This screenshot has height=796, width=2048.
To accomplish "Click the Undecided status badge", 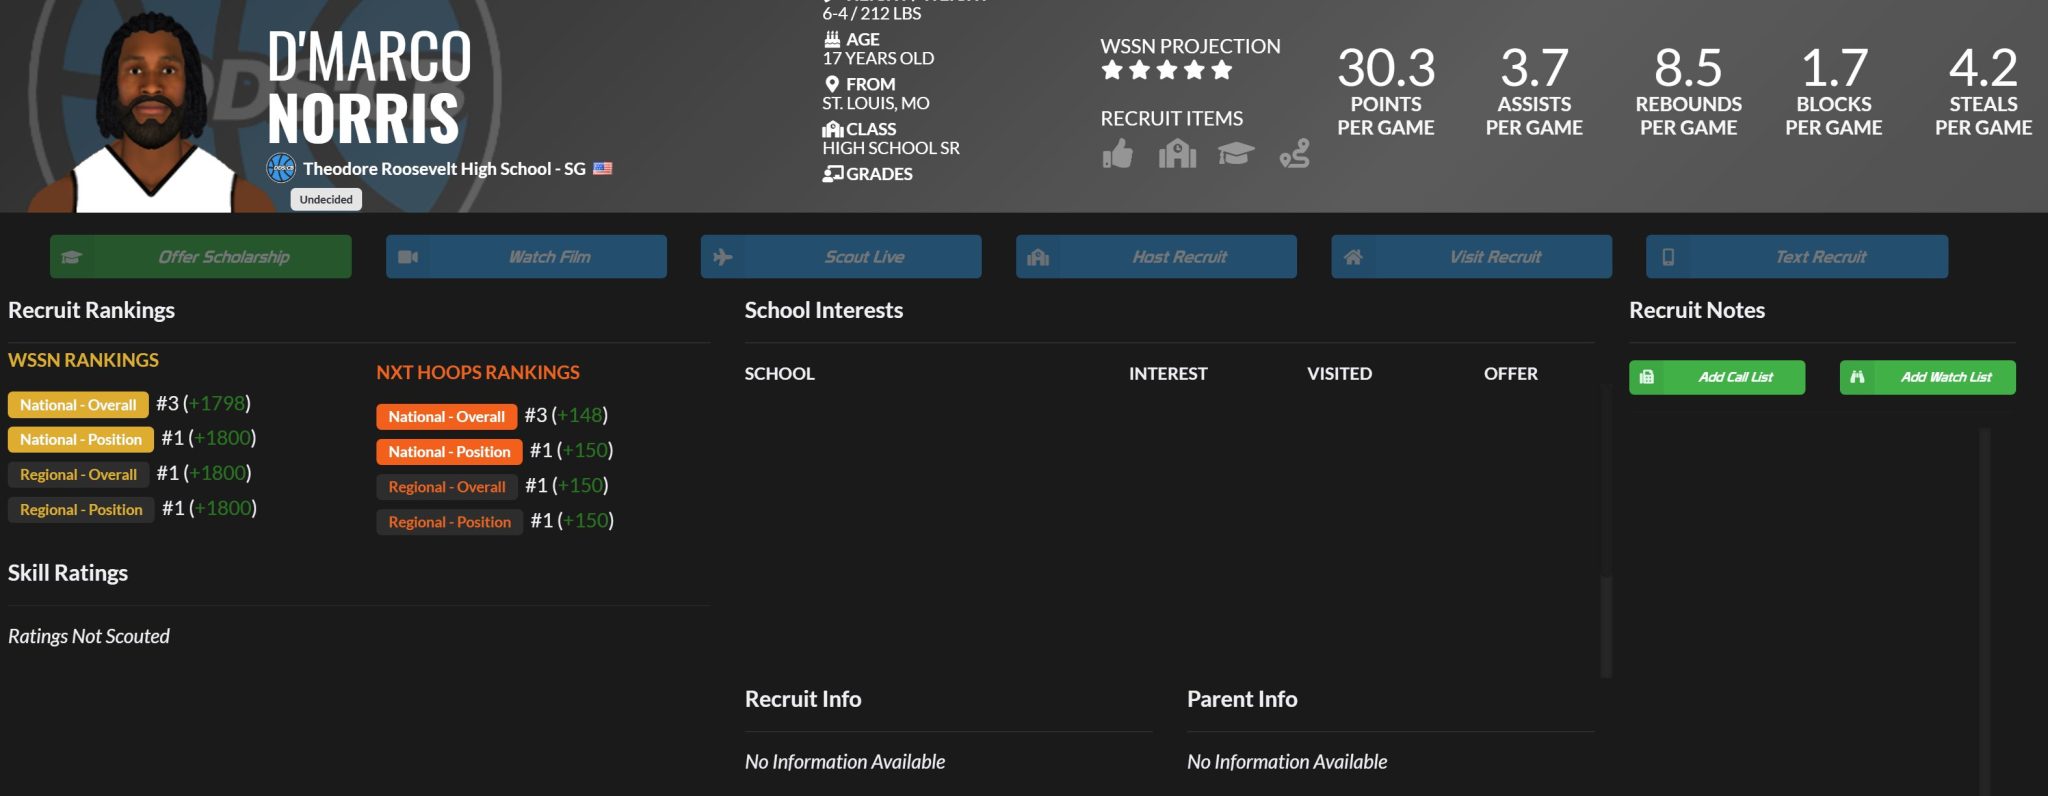I will [326, 199].
